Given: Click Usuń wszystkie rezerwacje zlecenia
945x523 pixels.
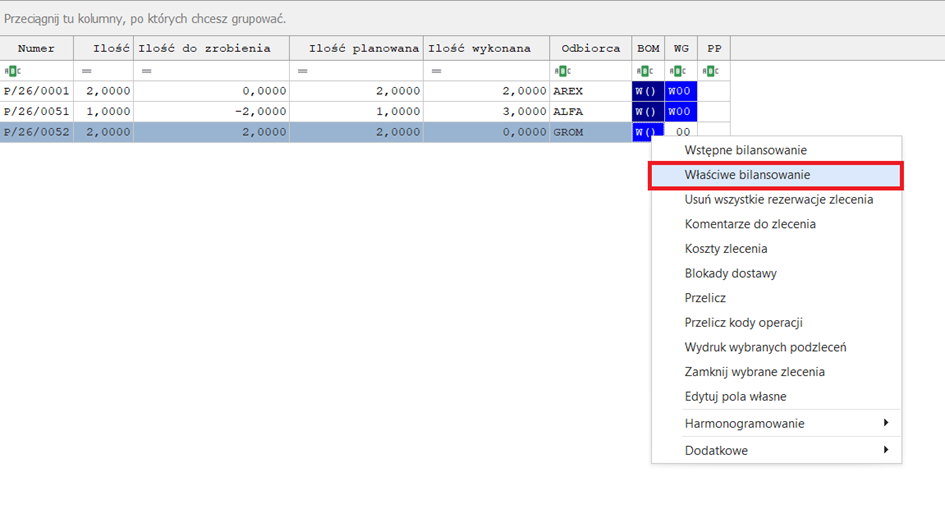Looking at the screenshot, I should [778, 199].
